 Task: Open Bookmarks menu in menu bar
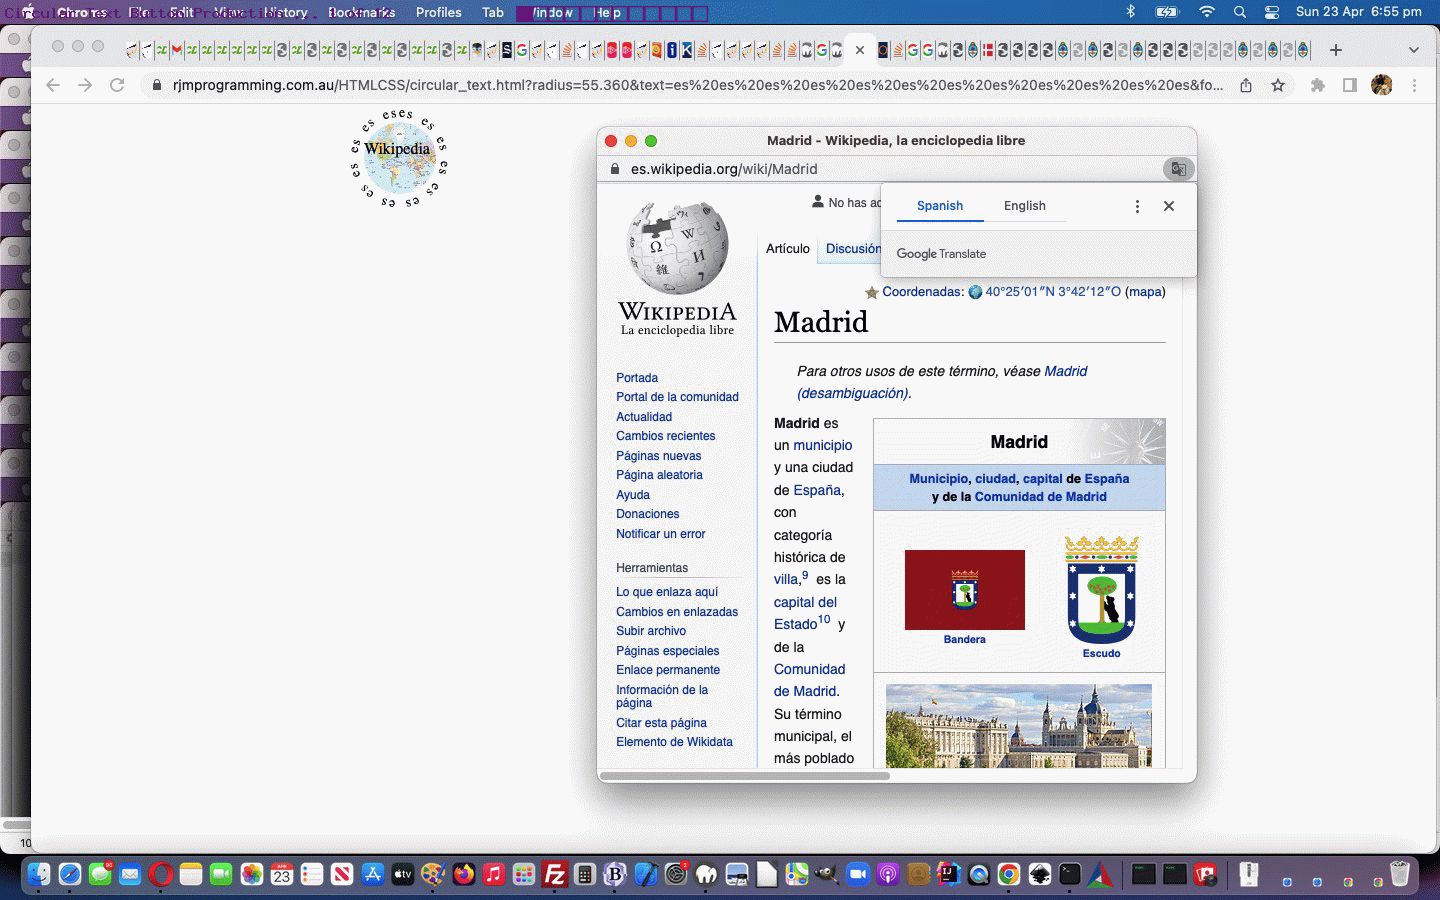click(x=361, y=12)
